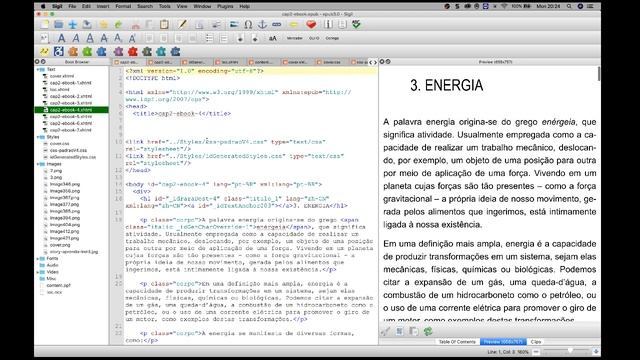Open cover.xhtml in Book Browser
640x360 pixels.
tap(62, 76)
